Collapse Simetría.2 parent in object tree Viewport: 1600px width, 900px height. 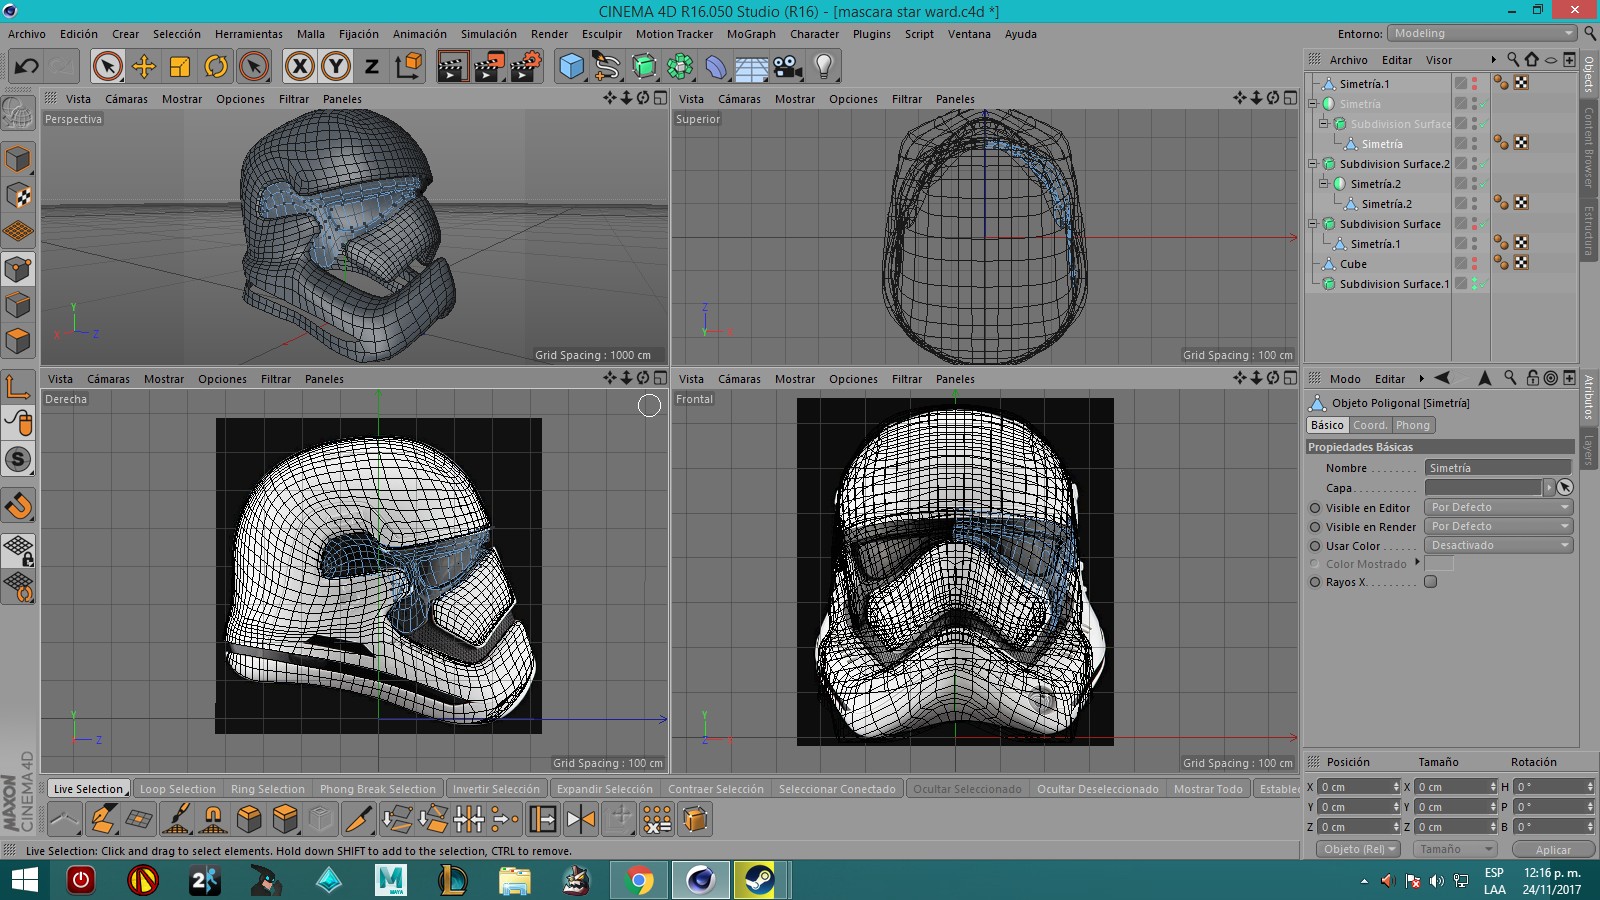click(x=1324, y=183)
